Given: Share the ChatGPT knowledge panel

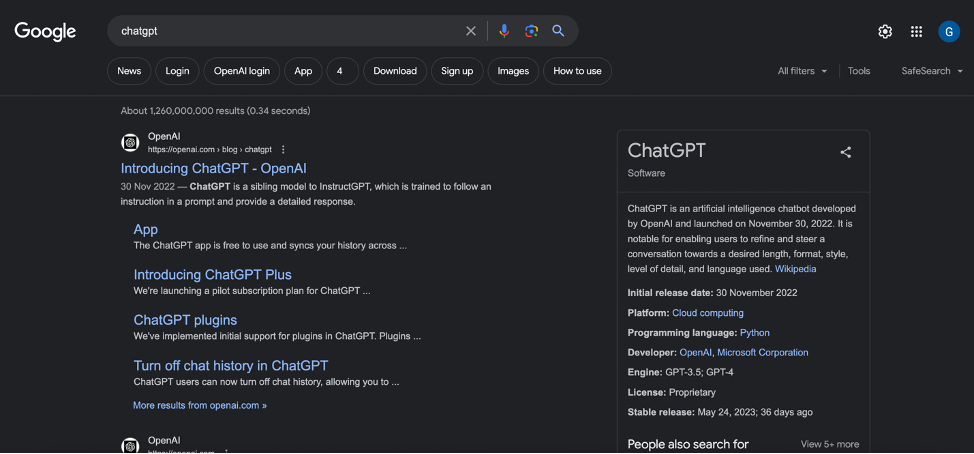Looking at the screenshot, I should [x=845, y=152].
